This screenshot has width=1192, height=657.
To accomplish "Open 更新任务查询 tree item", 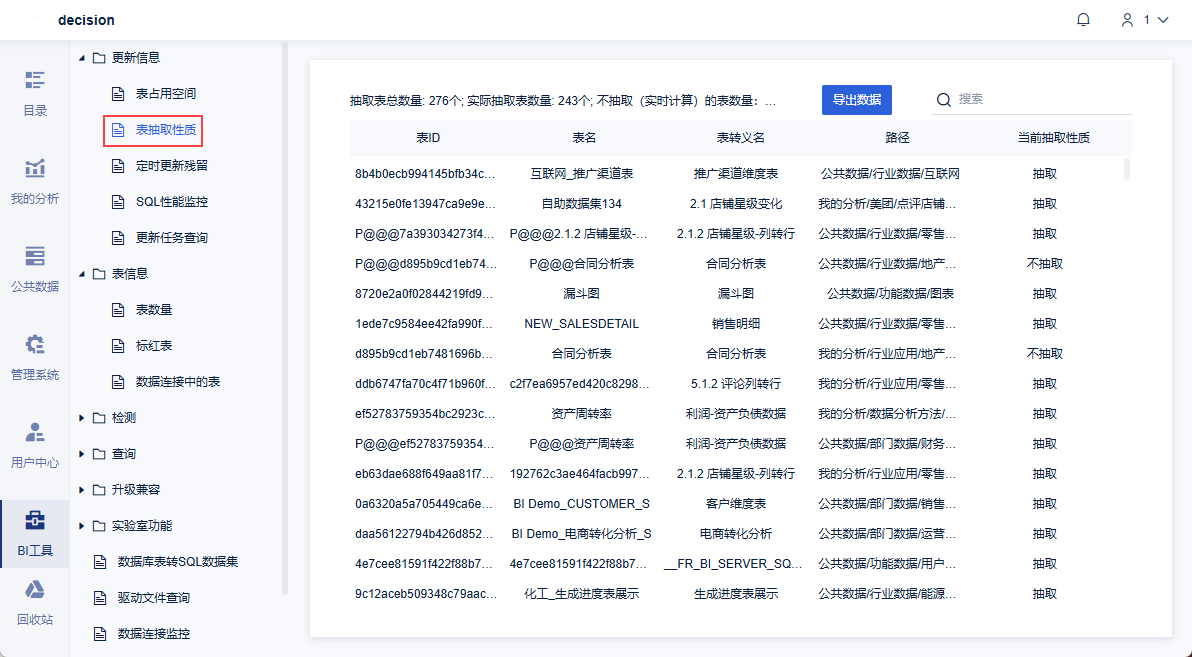I will click(x=172, y=238).
